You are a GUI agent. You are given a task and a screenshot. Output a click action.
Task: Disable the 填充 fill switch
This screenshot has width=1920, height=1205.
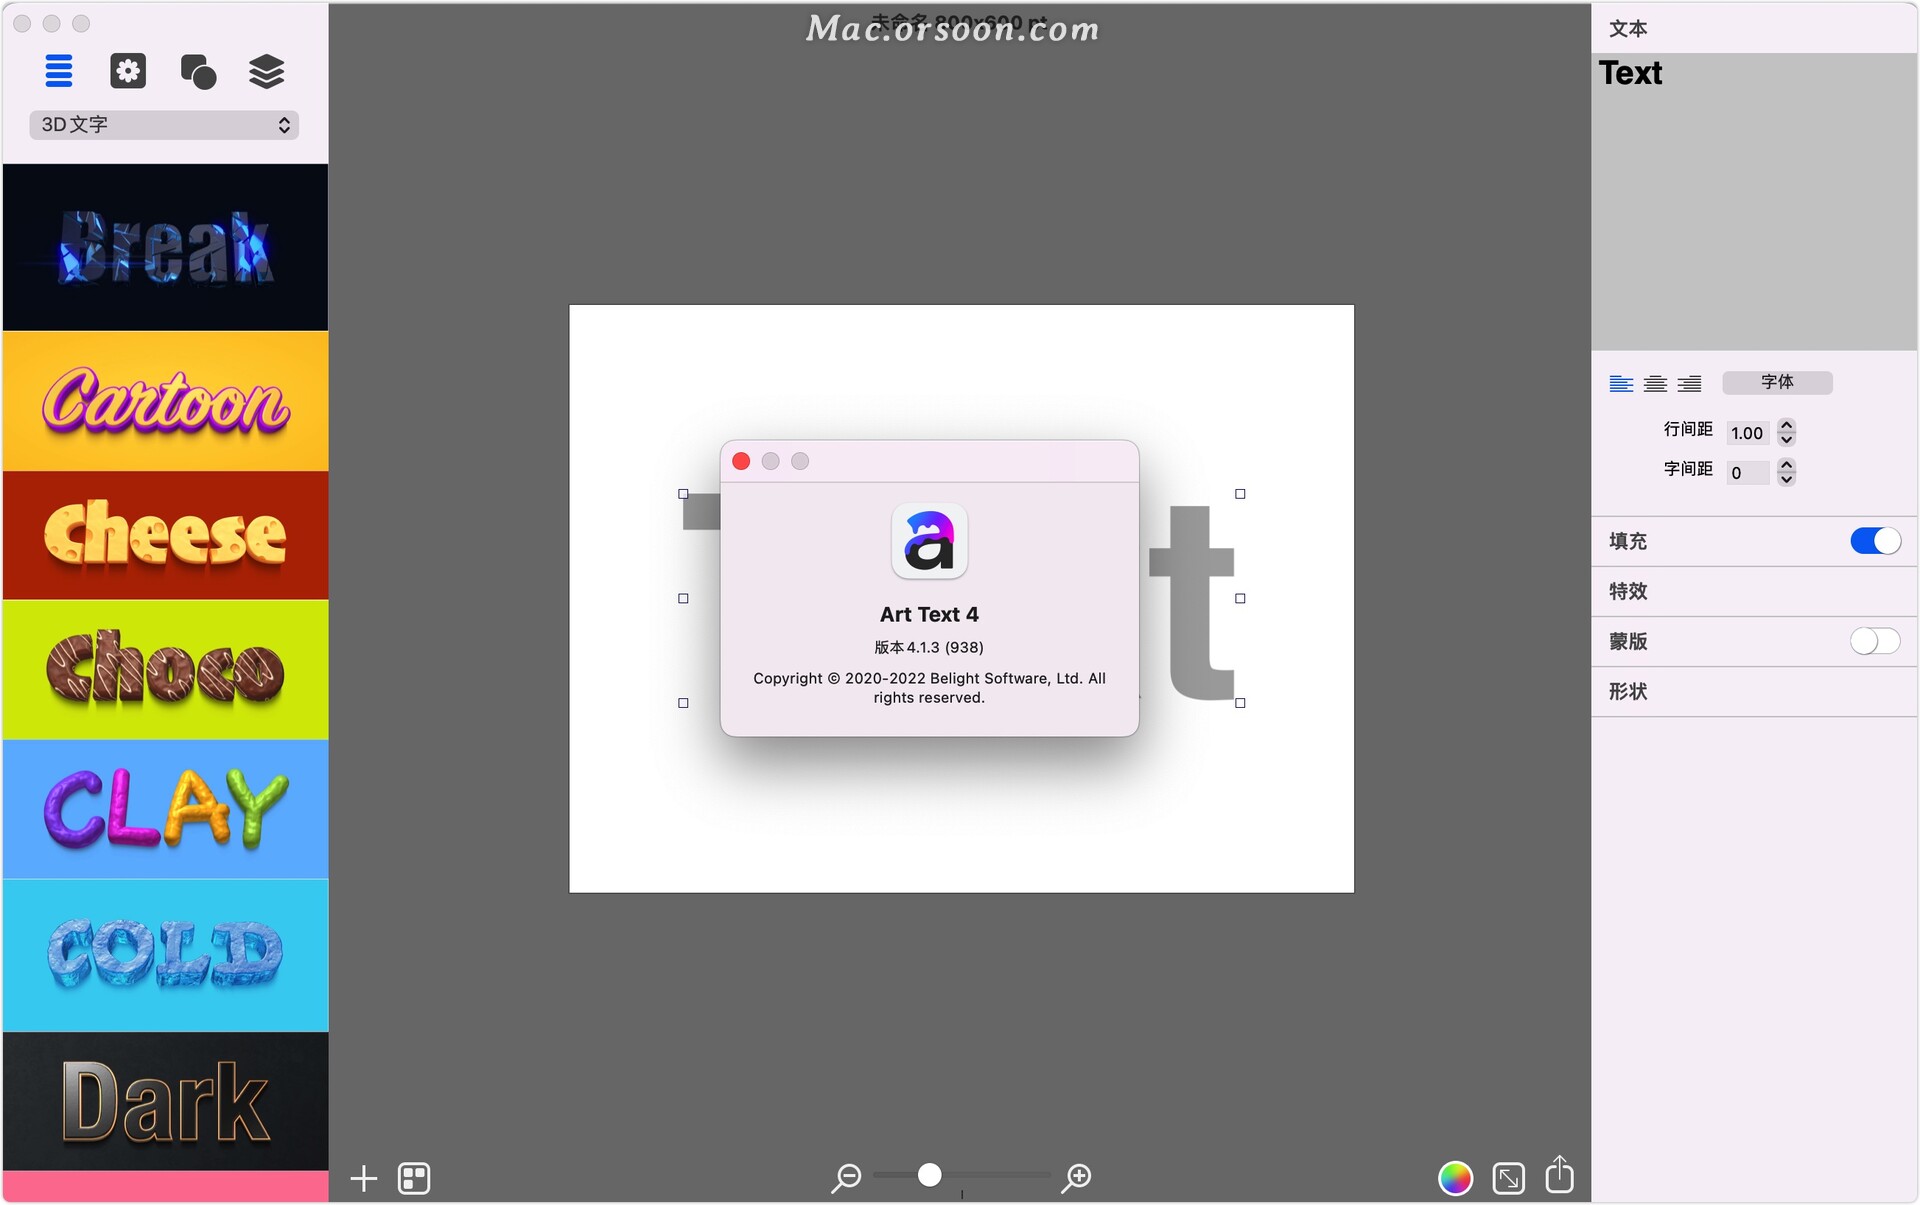tap(1874, 541)
